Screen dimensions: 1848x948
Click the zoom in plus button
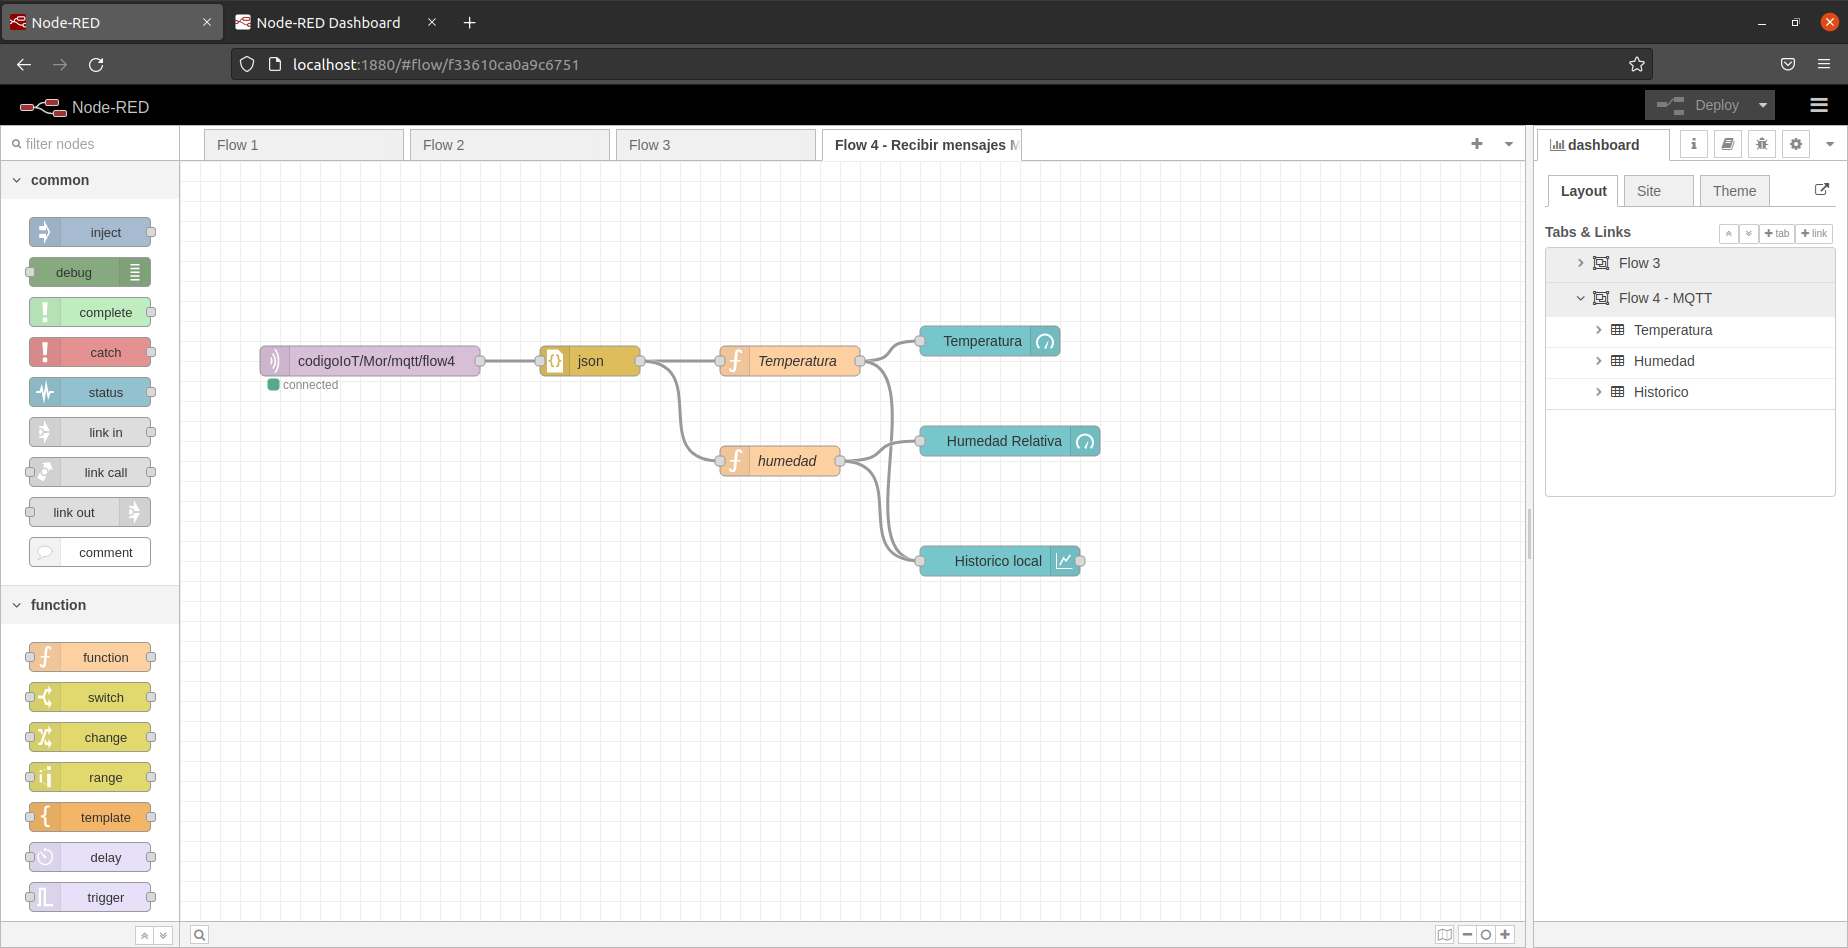(x=1505, y=934)
